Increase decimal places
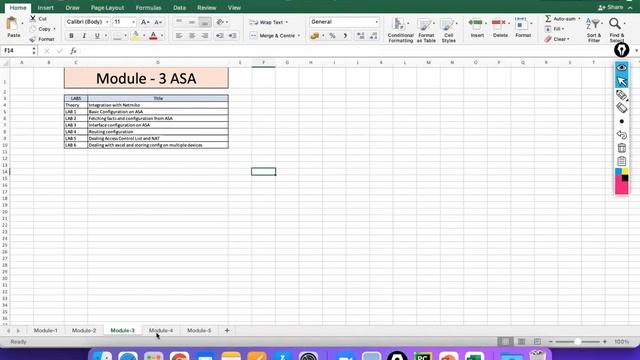The image size is (640, 360). click(360, 36)
